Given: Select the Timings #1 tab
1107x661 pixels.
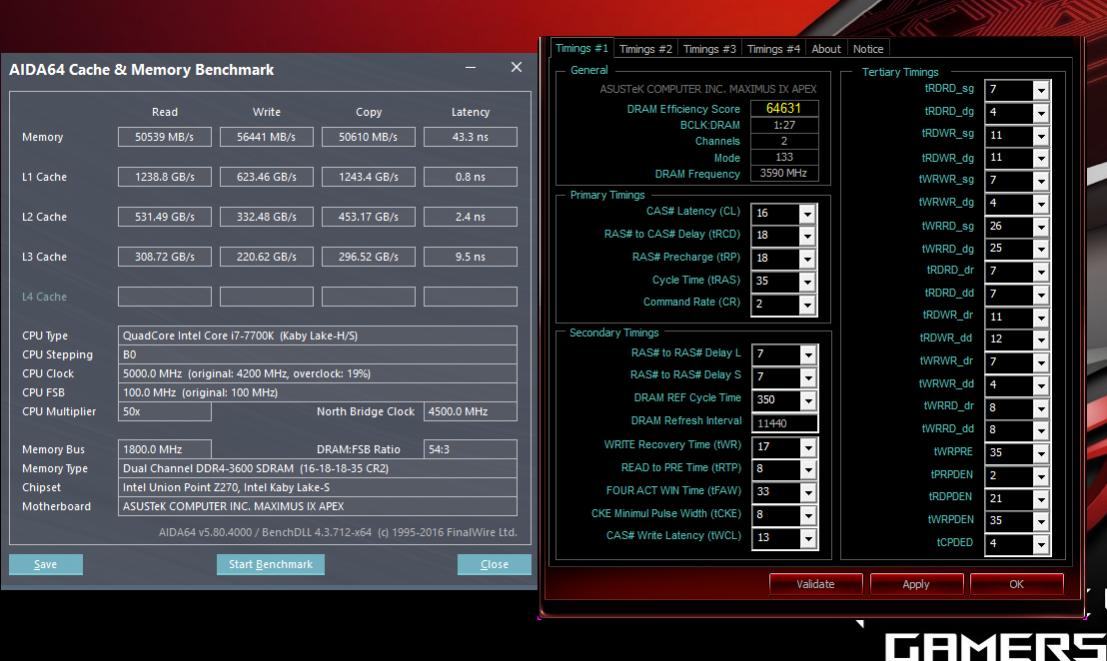Looking at the screenshot, I should pos(581,48).
